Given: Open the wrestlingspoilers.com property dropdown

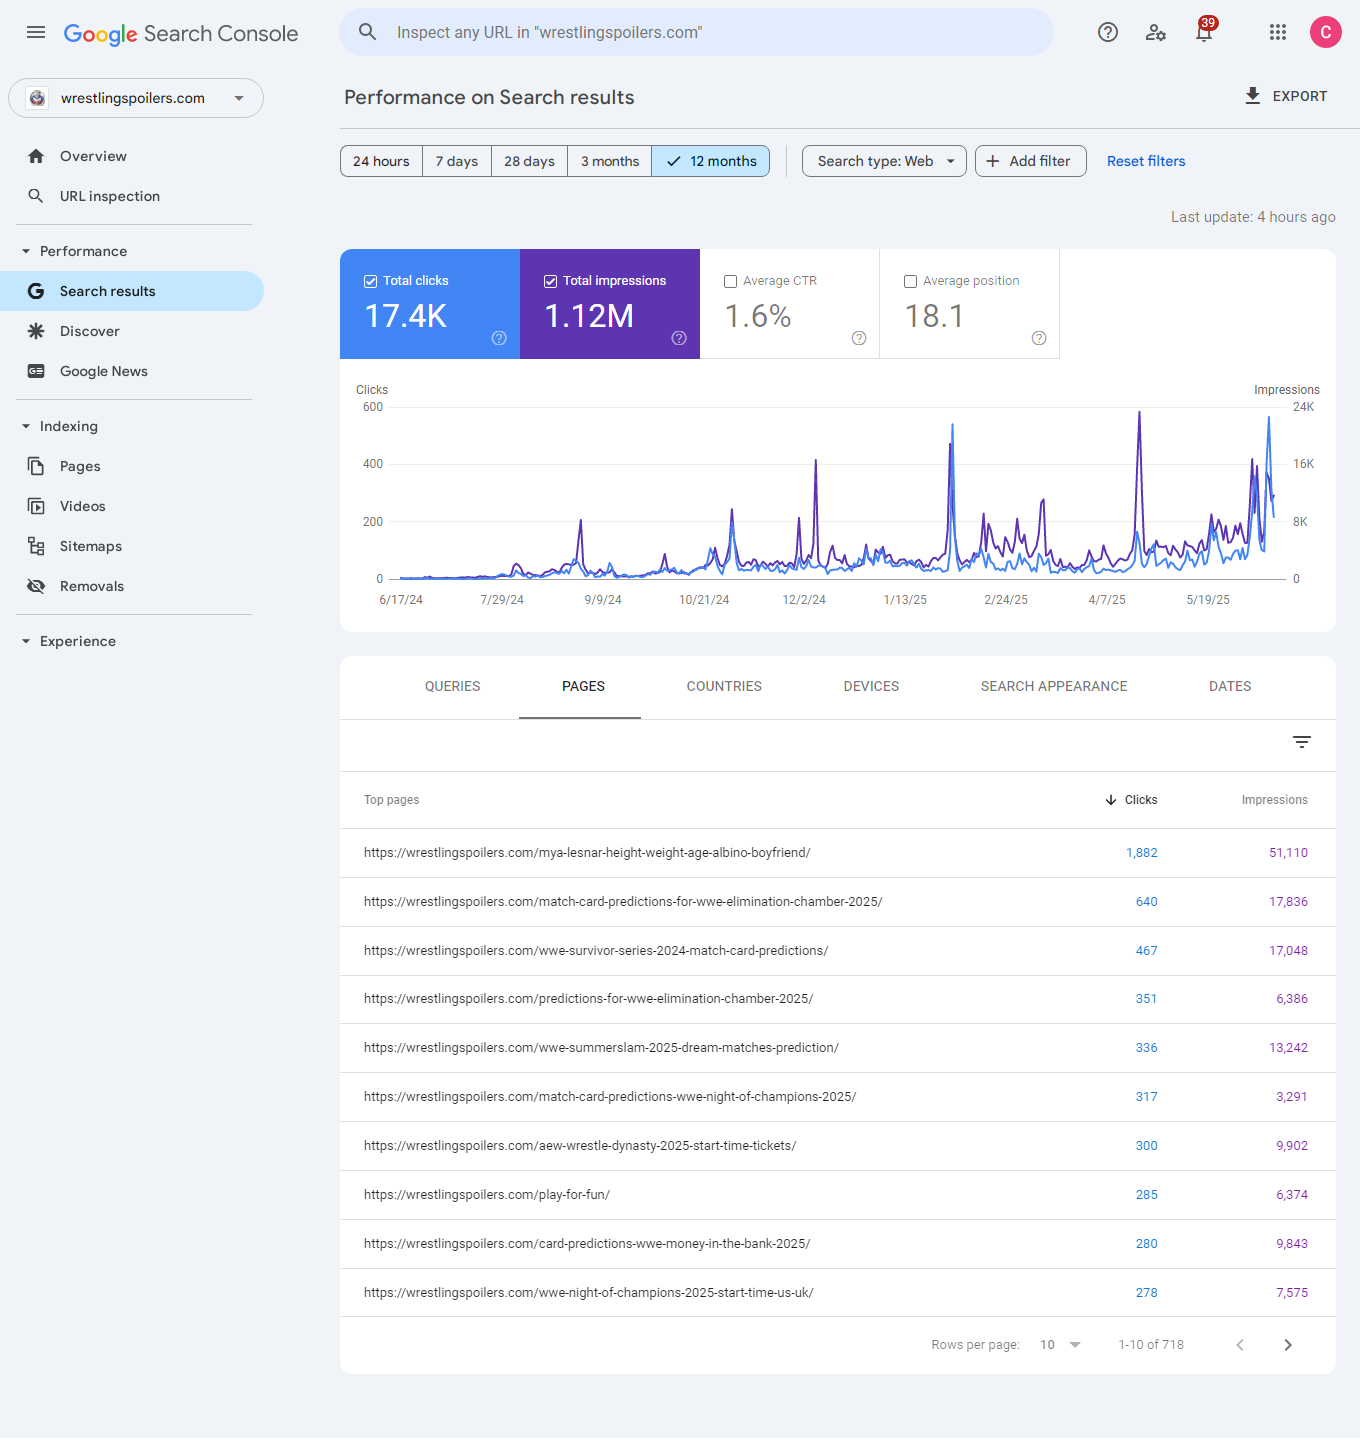Looking at the screenshot, I should [136, 98].
